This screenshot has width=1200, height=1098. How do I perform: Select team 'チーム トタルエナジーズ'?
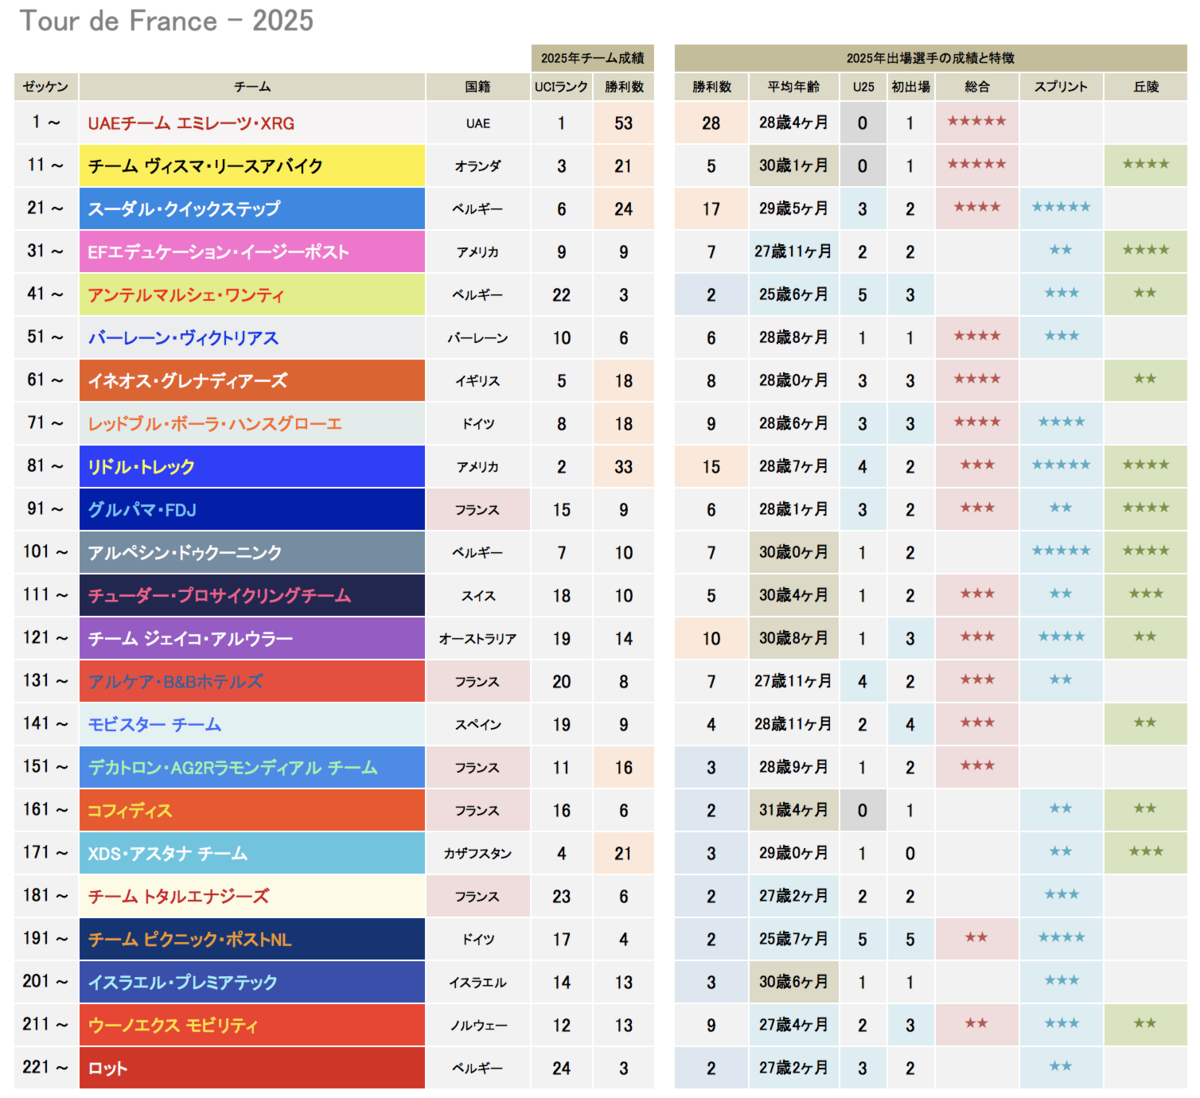[x=252, y=897]
